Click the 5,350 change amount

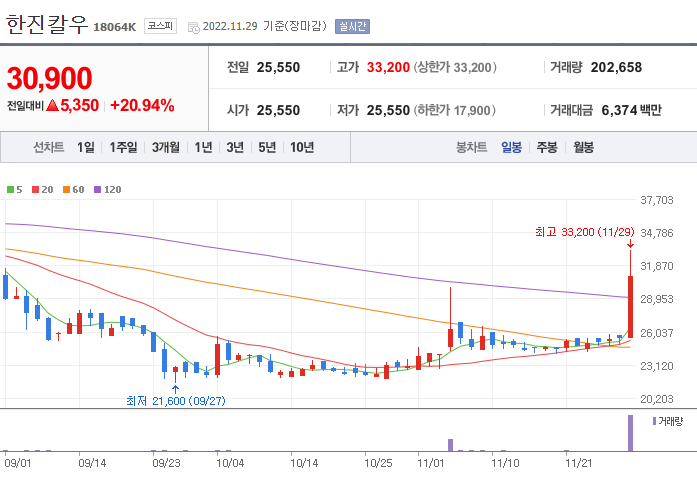tap(80, 105)
